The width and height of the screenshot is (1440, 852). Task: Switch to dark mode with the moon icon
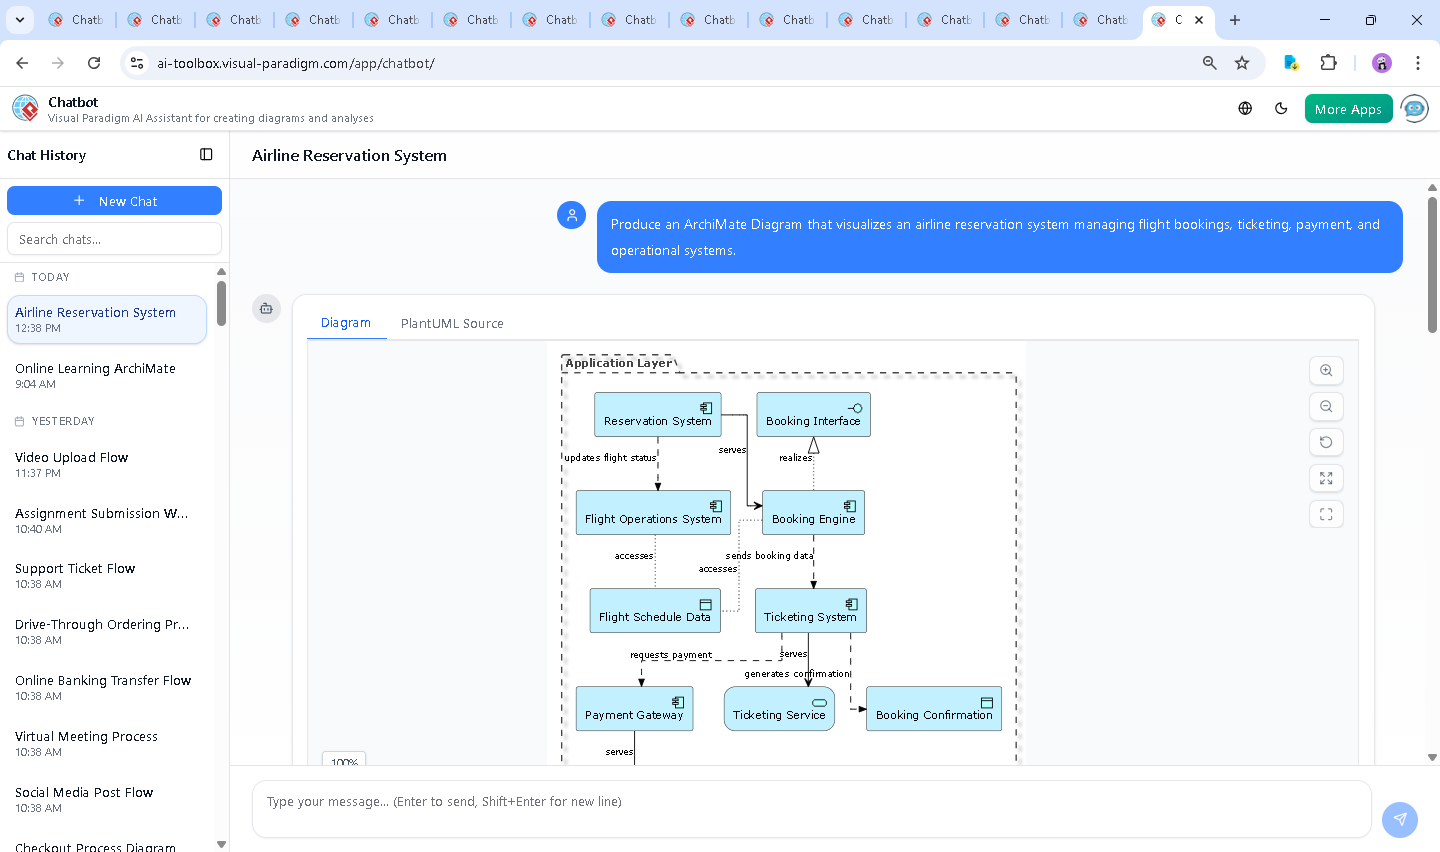1281,108
